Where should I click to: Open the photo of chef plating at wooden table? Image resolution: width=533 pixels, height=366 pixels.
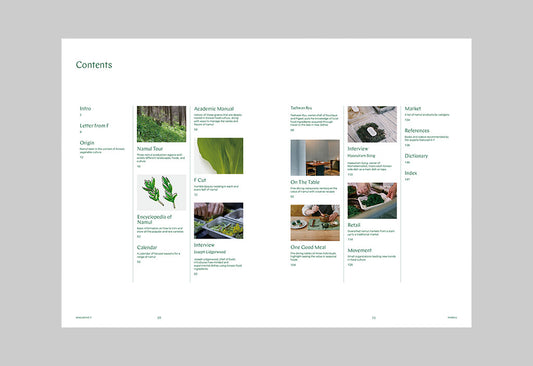click(315, 223)
